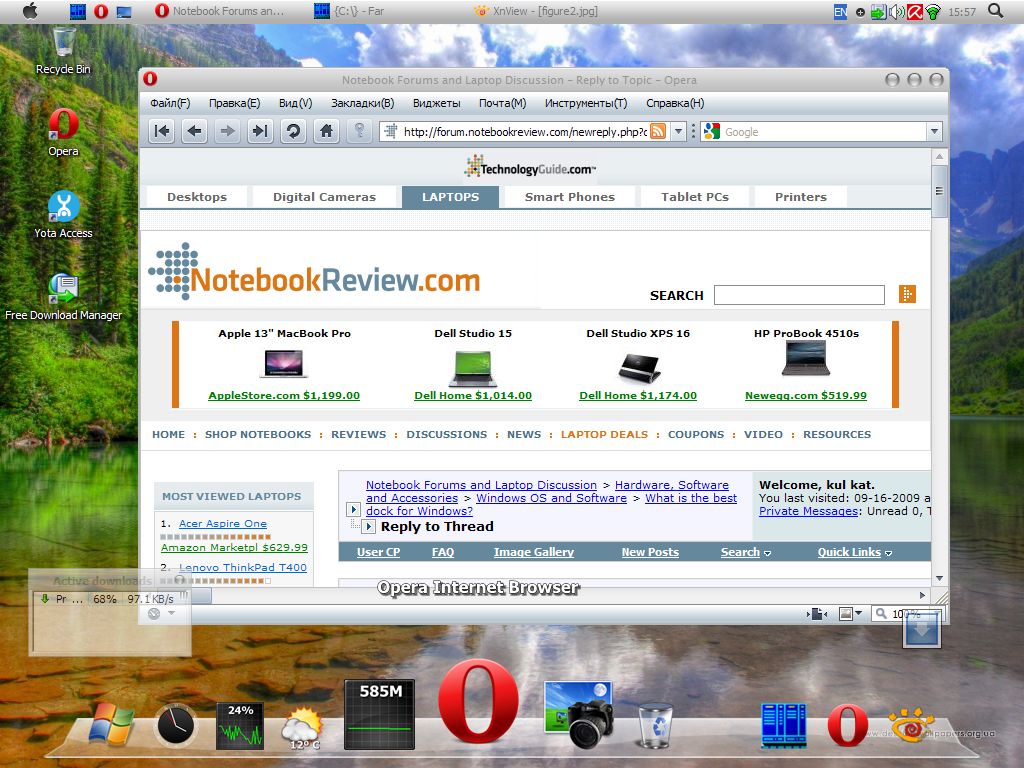Image resolution: width=1024 pixels, height=768 pixels.
Task: Select the LAPTOPS site tab
Action: tap(450, 197)
